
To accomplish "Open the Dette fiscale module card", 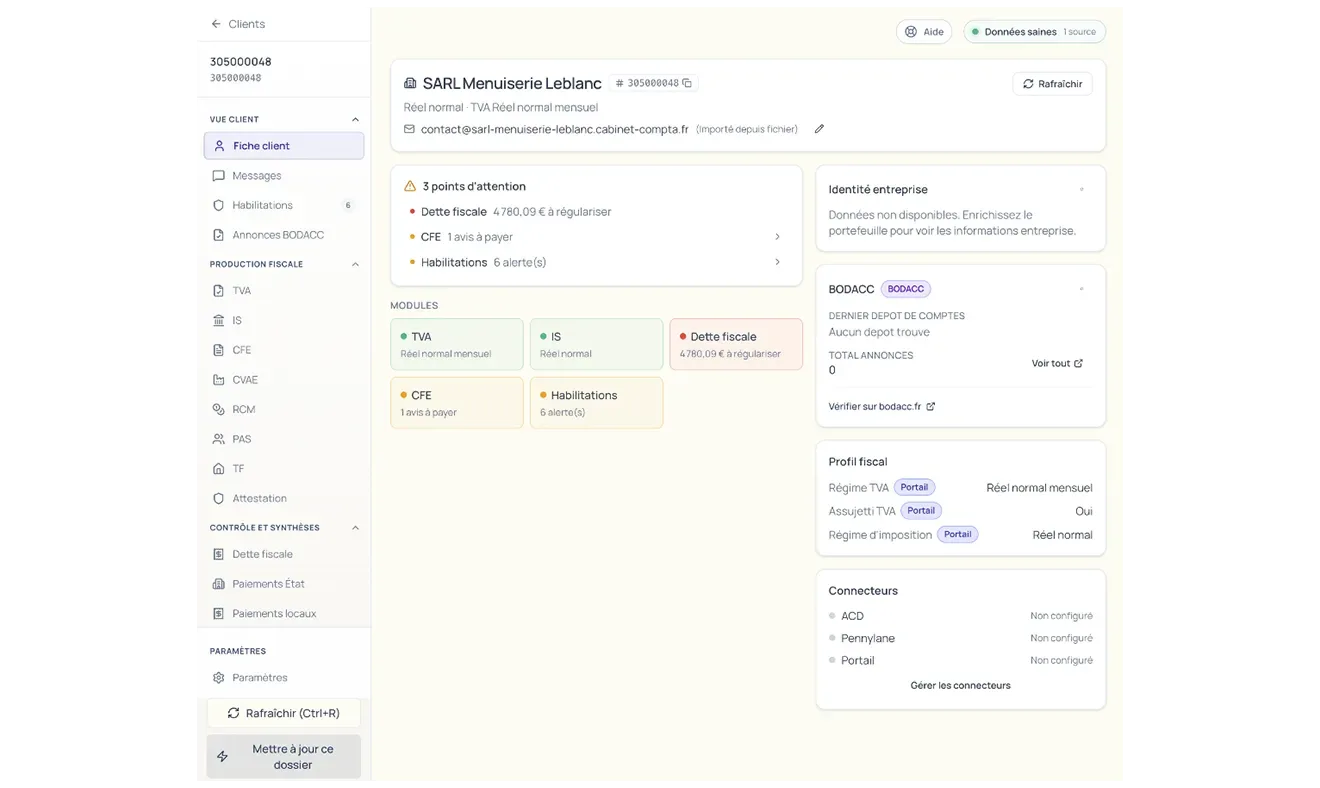I will tap(736, 344).
